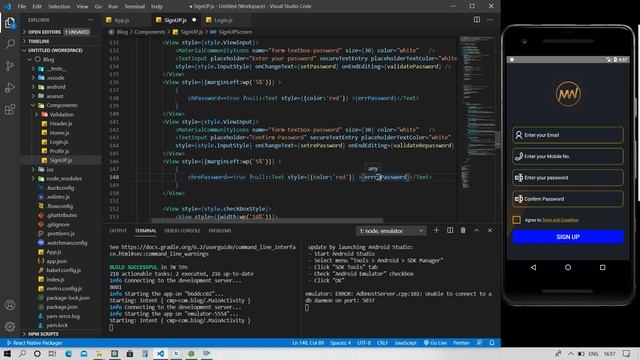Collapse the Components folder

[60, 105]
